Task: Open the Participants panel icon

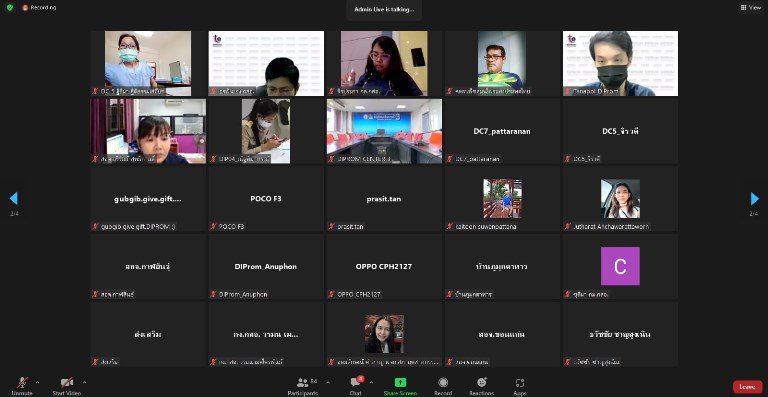Action: click(x=303, y=382)
